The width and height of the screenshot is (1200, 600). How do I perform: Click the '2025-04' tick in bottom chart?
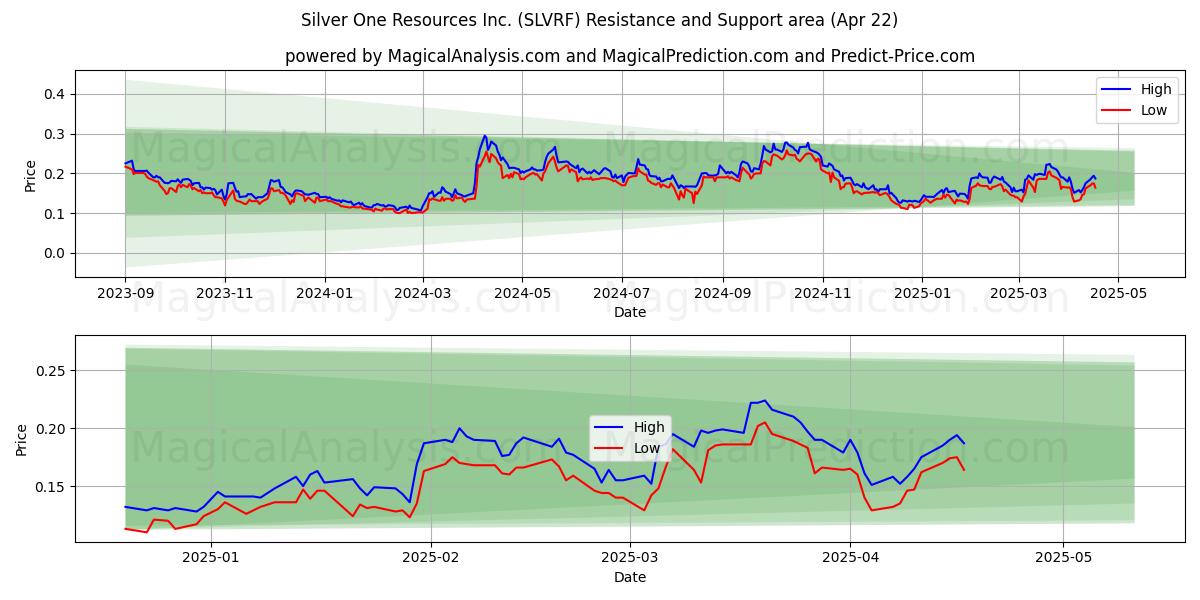(850, 559)
